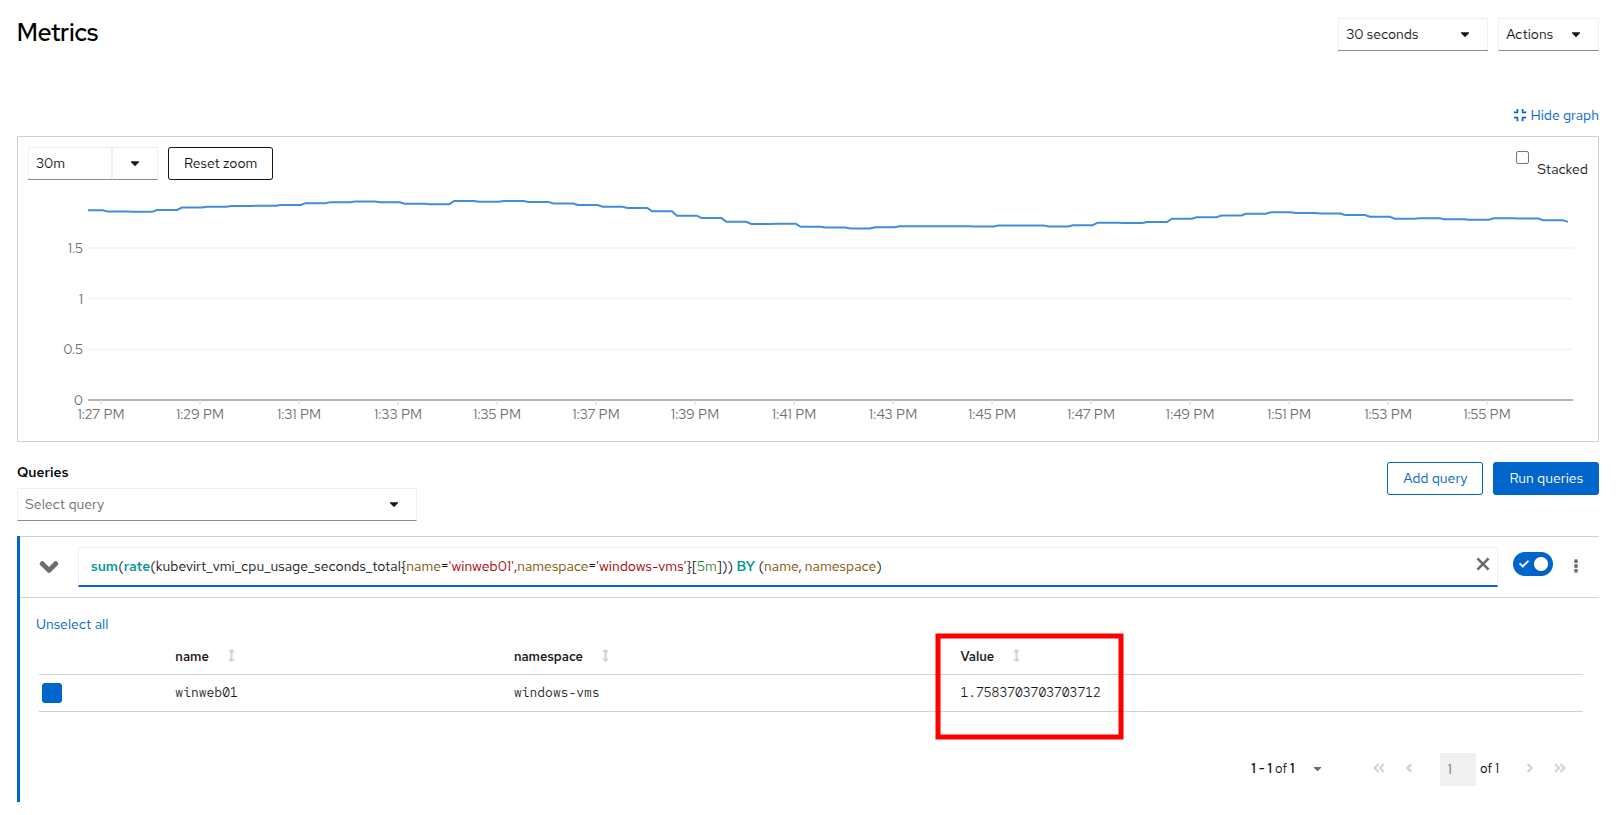
Task: Collapse the query results chevron
Action: pos(49,567)
